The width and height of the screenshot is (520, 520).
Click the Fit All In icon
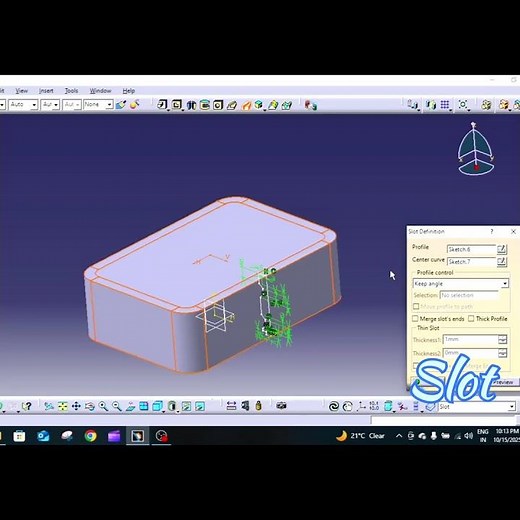[x=63, y=406]
